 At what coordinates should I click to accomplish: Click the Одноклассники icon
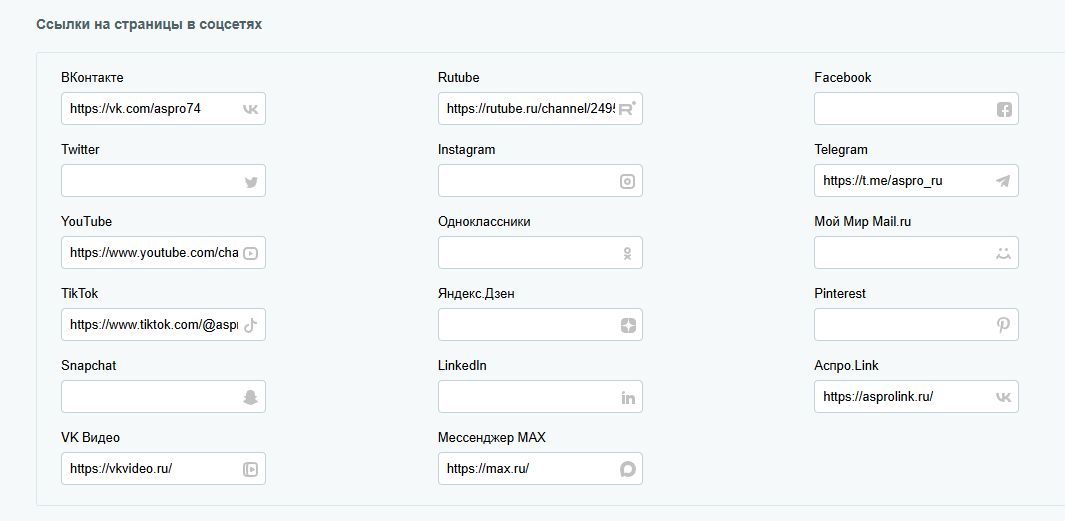pos(628,254)
